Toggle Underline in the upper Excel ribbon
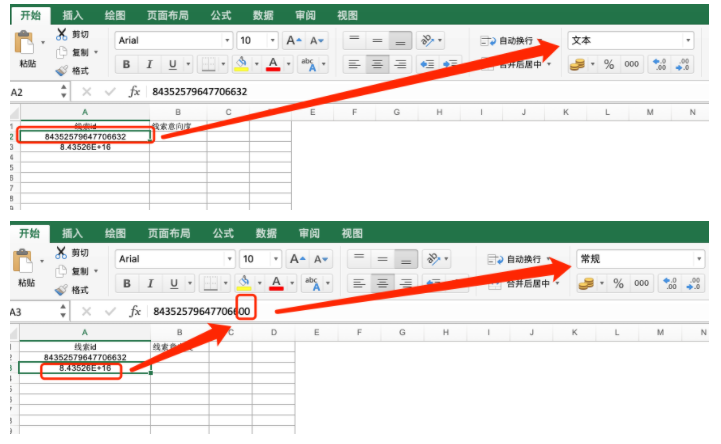Viewport: 721px width, 444px height. pos(173,65)
